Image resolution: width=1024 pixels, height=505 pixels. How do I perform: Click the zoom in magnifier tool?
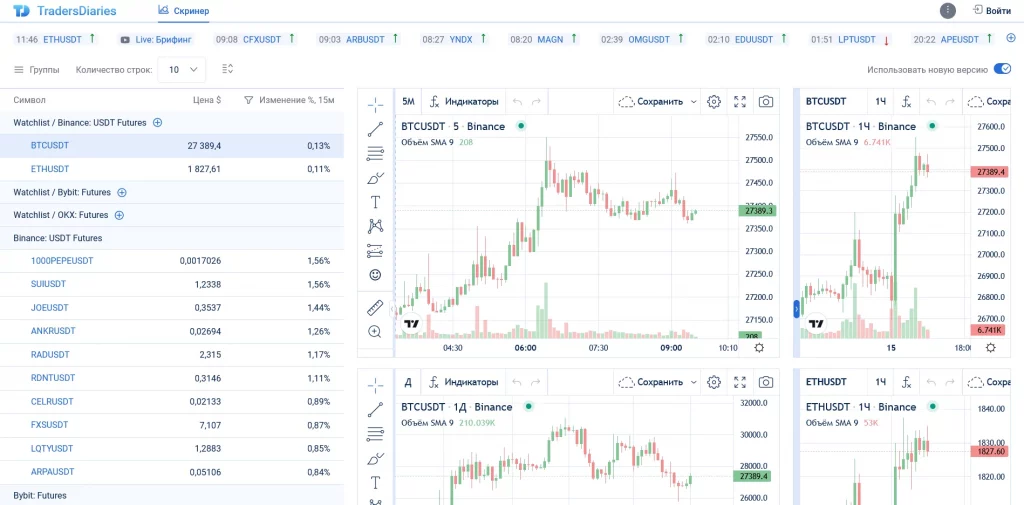pyautogui.click(x=375, y=332)
